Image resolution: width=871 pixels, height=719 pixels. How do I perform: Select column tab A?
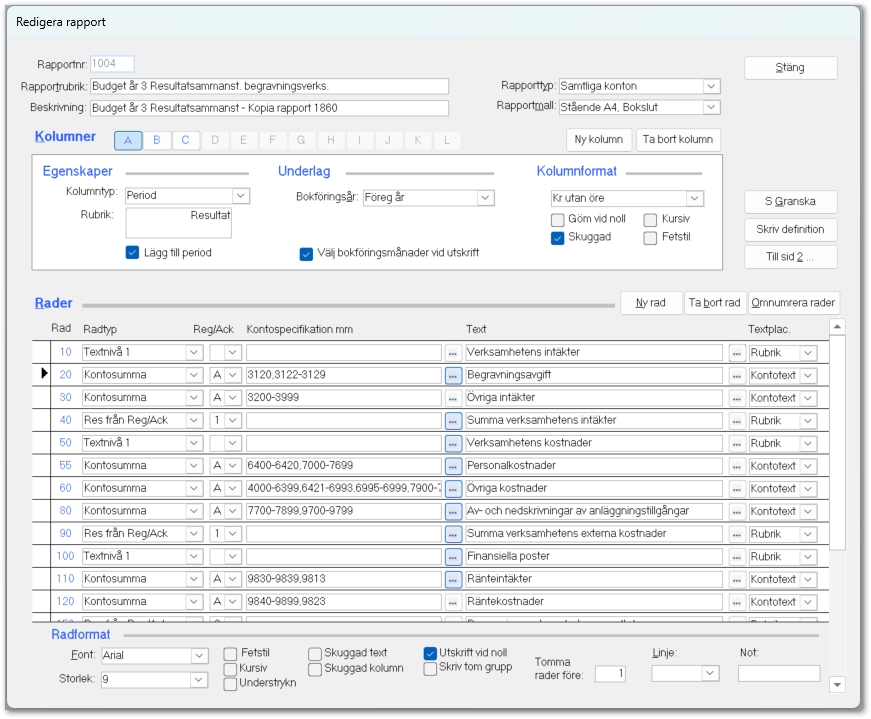tap(128, 141)
